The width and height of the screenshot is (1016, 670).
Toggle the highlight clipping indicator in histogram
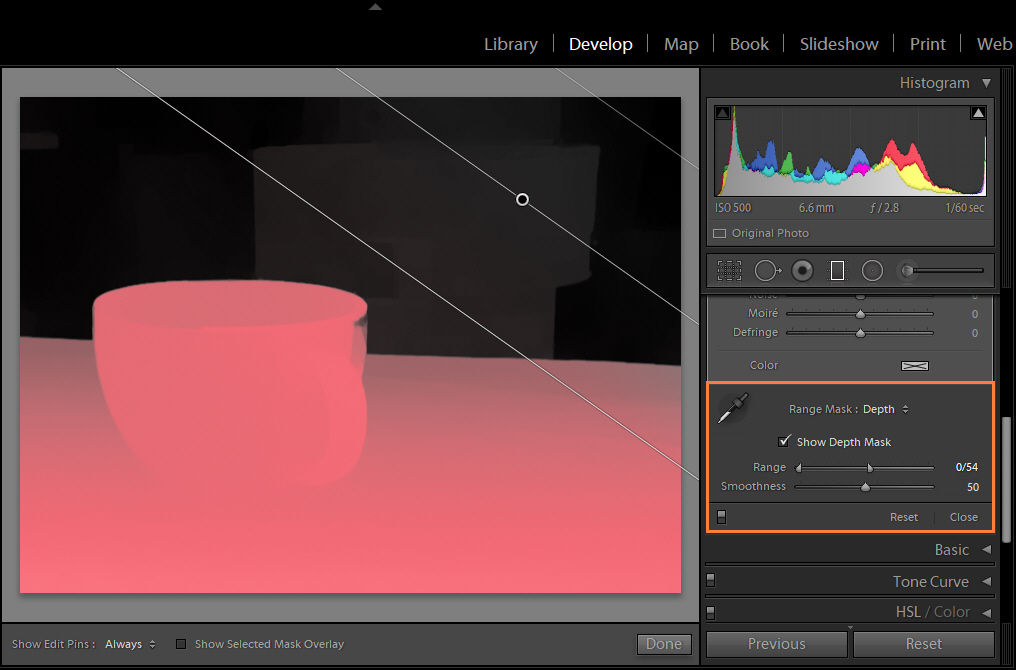coord(979,114)
